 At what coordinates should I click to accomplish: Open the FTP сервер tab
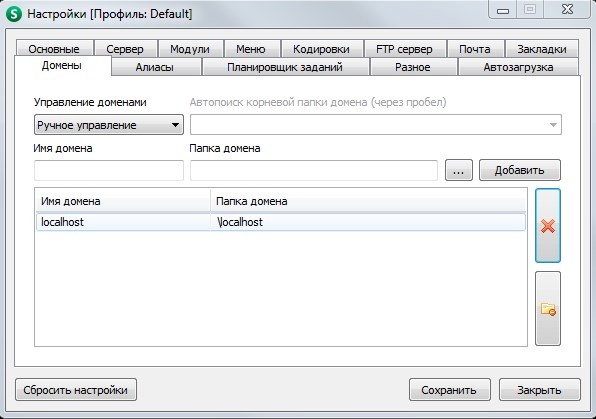pos(404,49)
